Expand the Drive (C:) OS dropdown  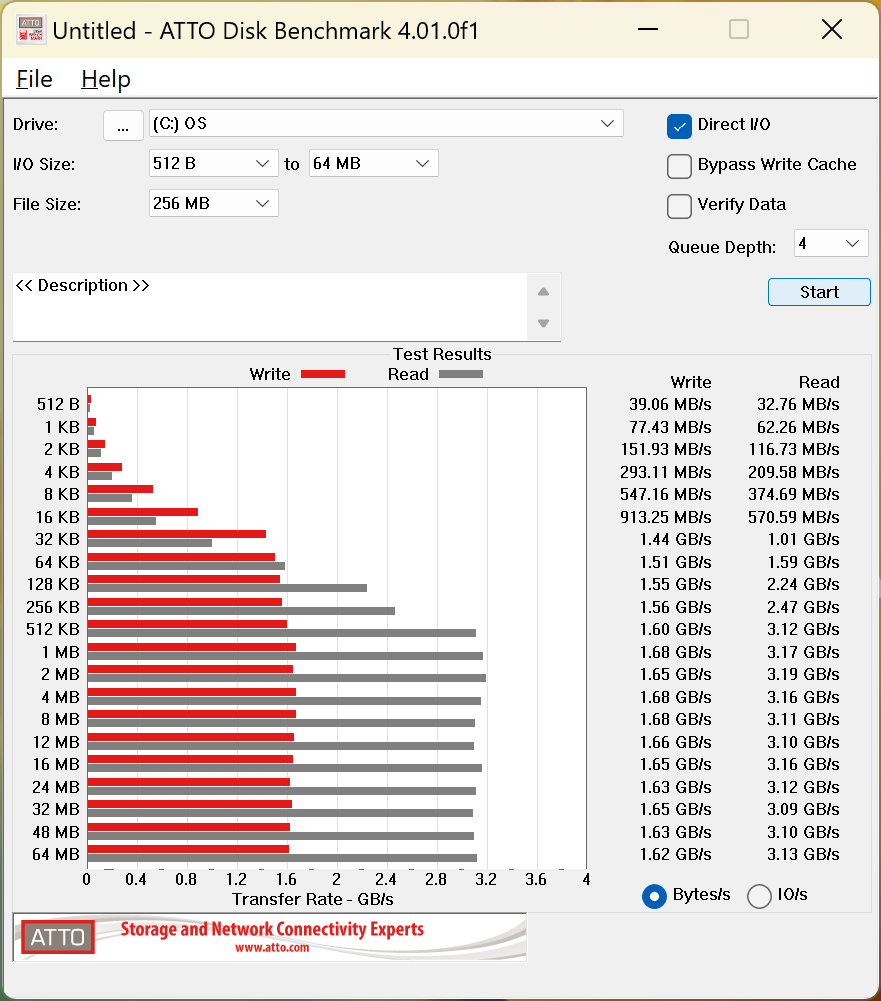point(386,123)
